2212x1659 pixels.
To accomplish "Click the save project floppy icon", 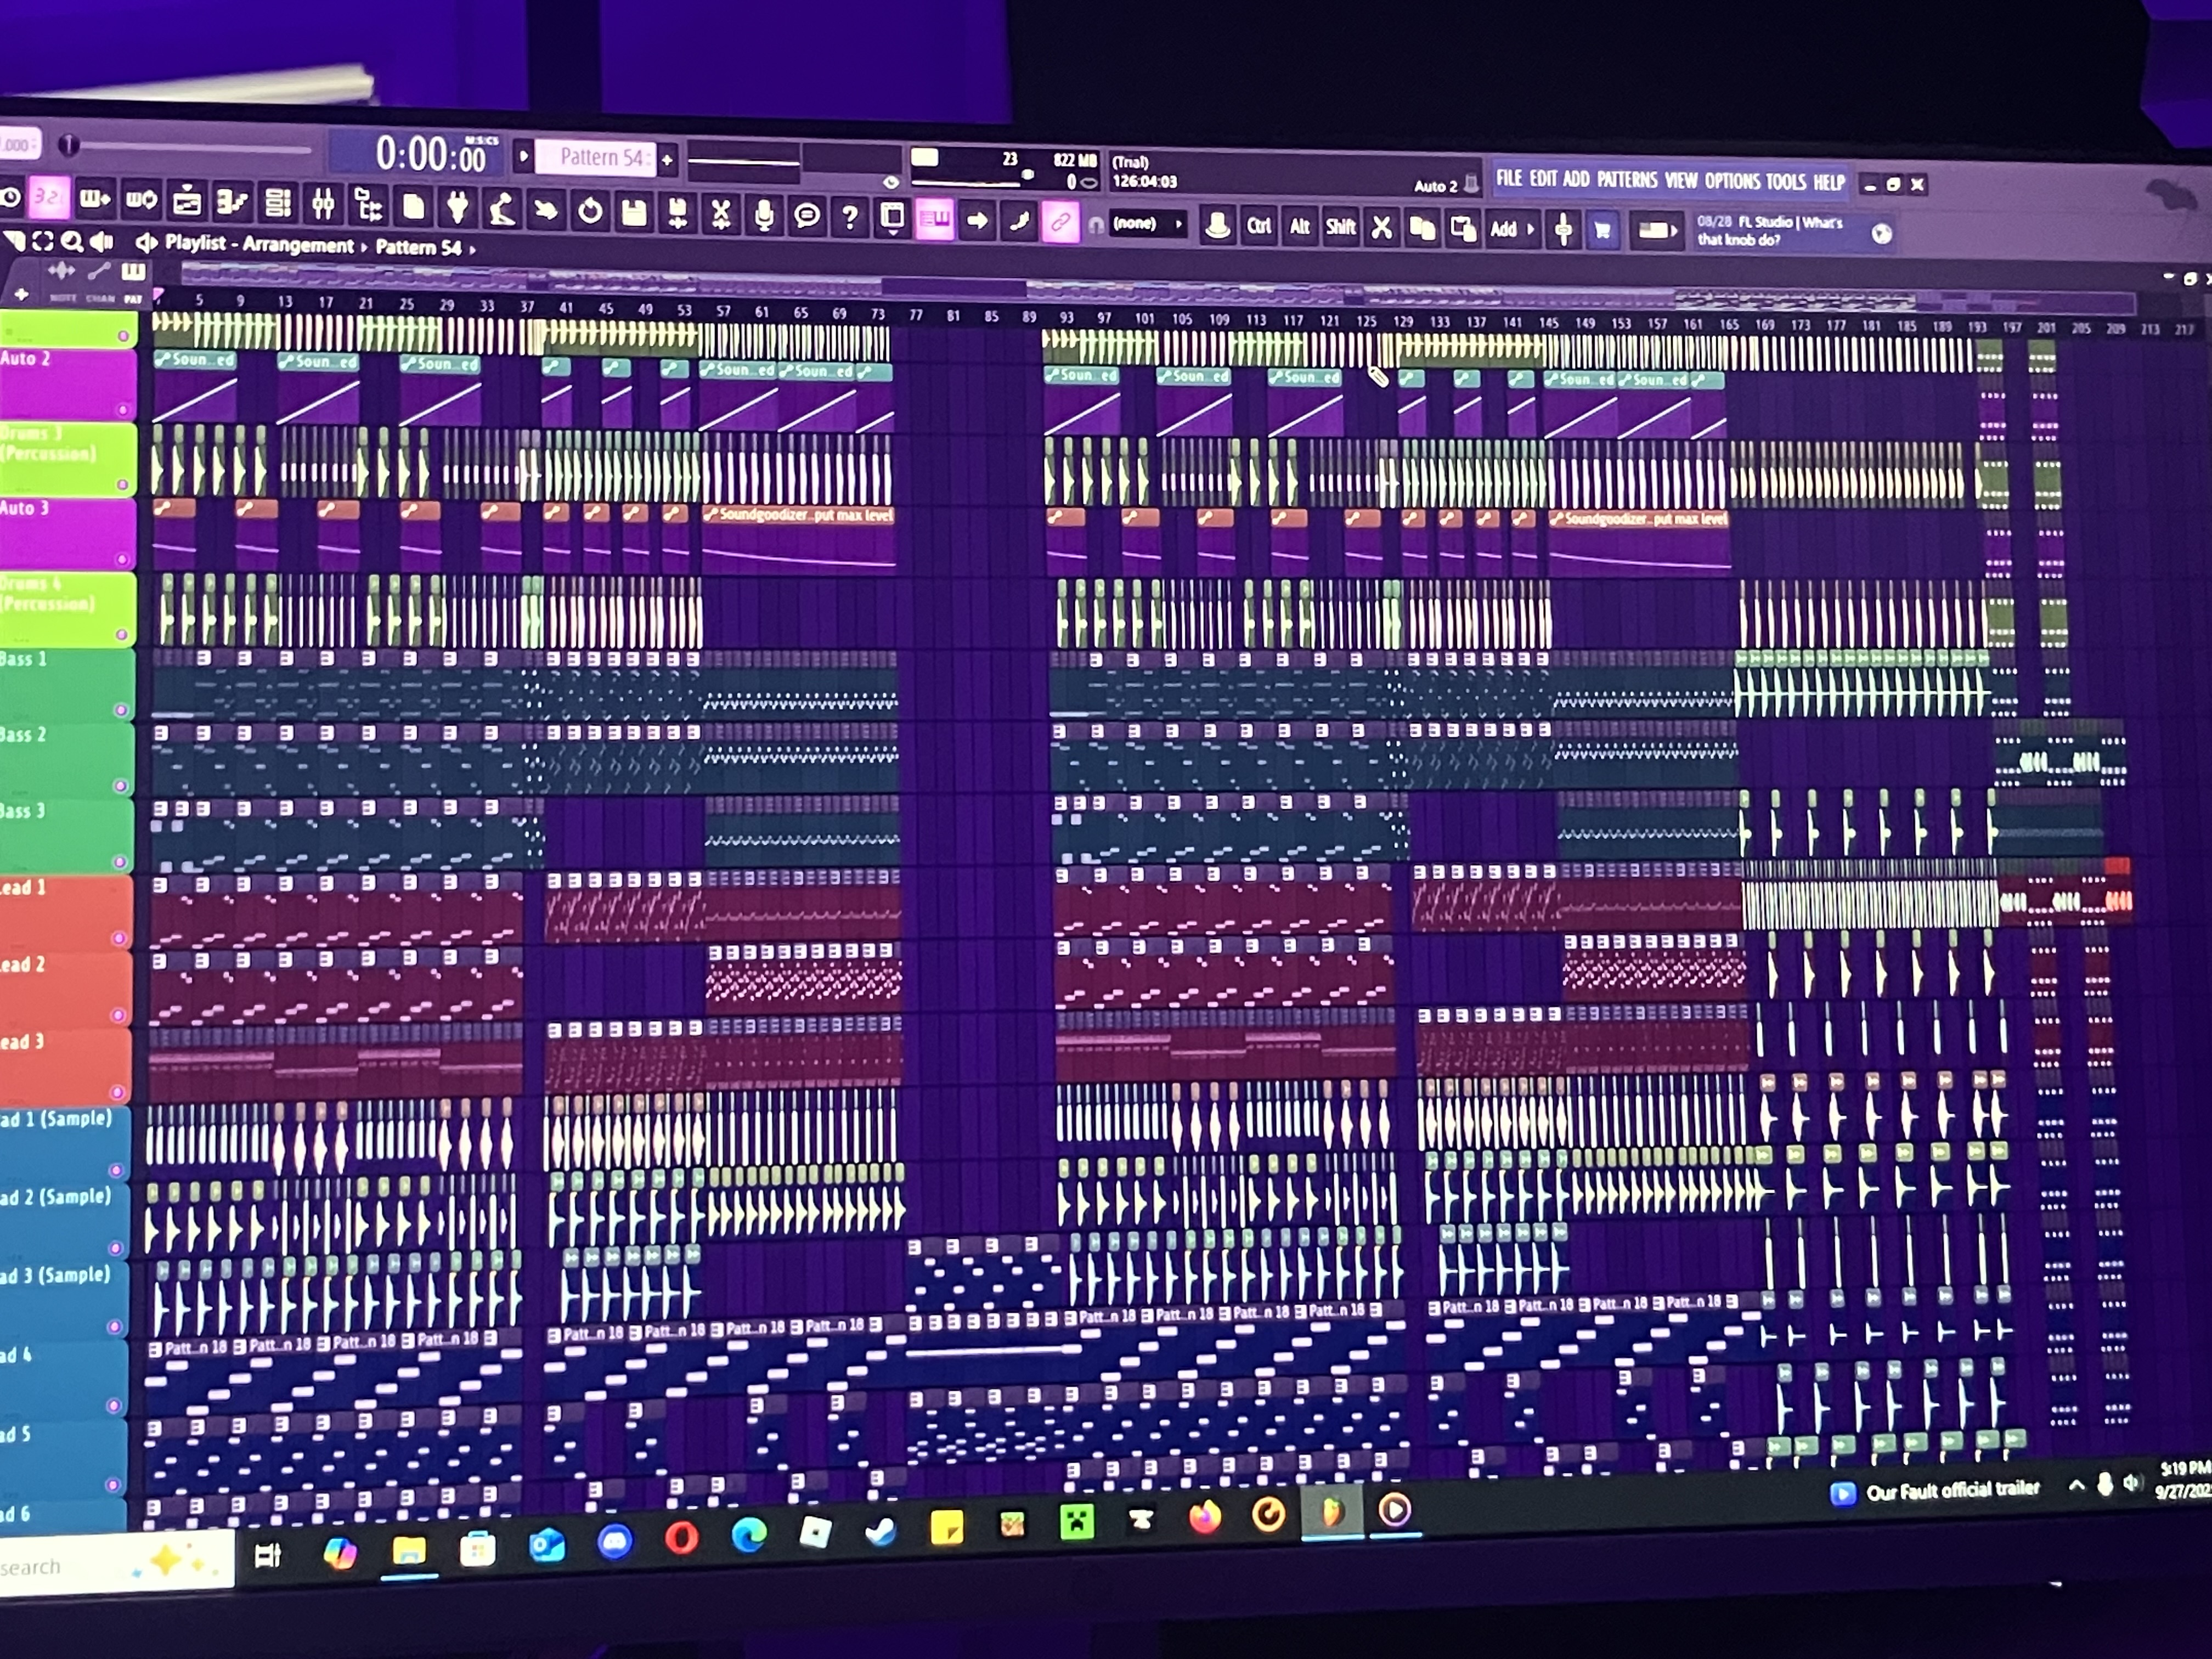I will (633, 212).
